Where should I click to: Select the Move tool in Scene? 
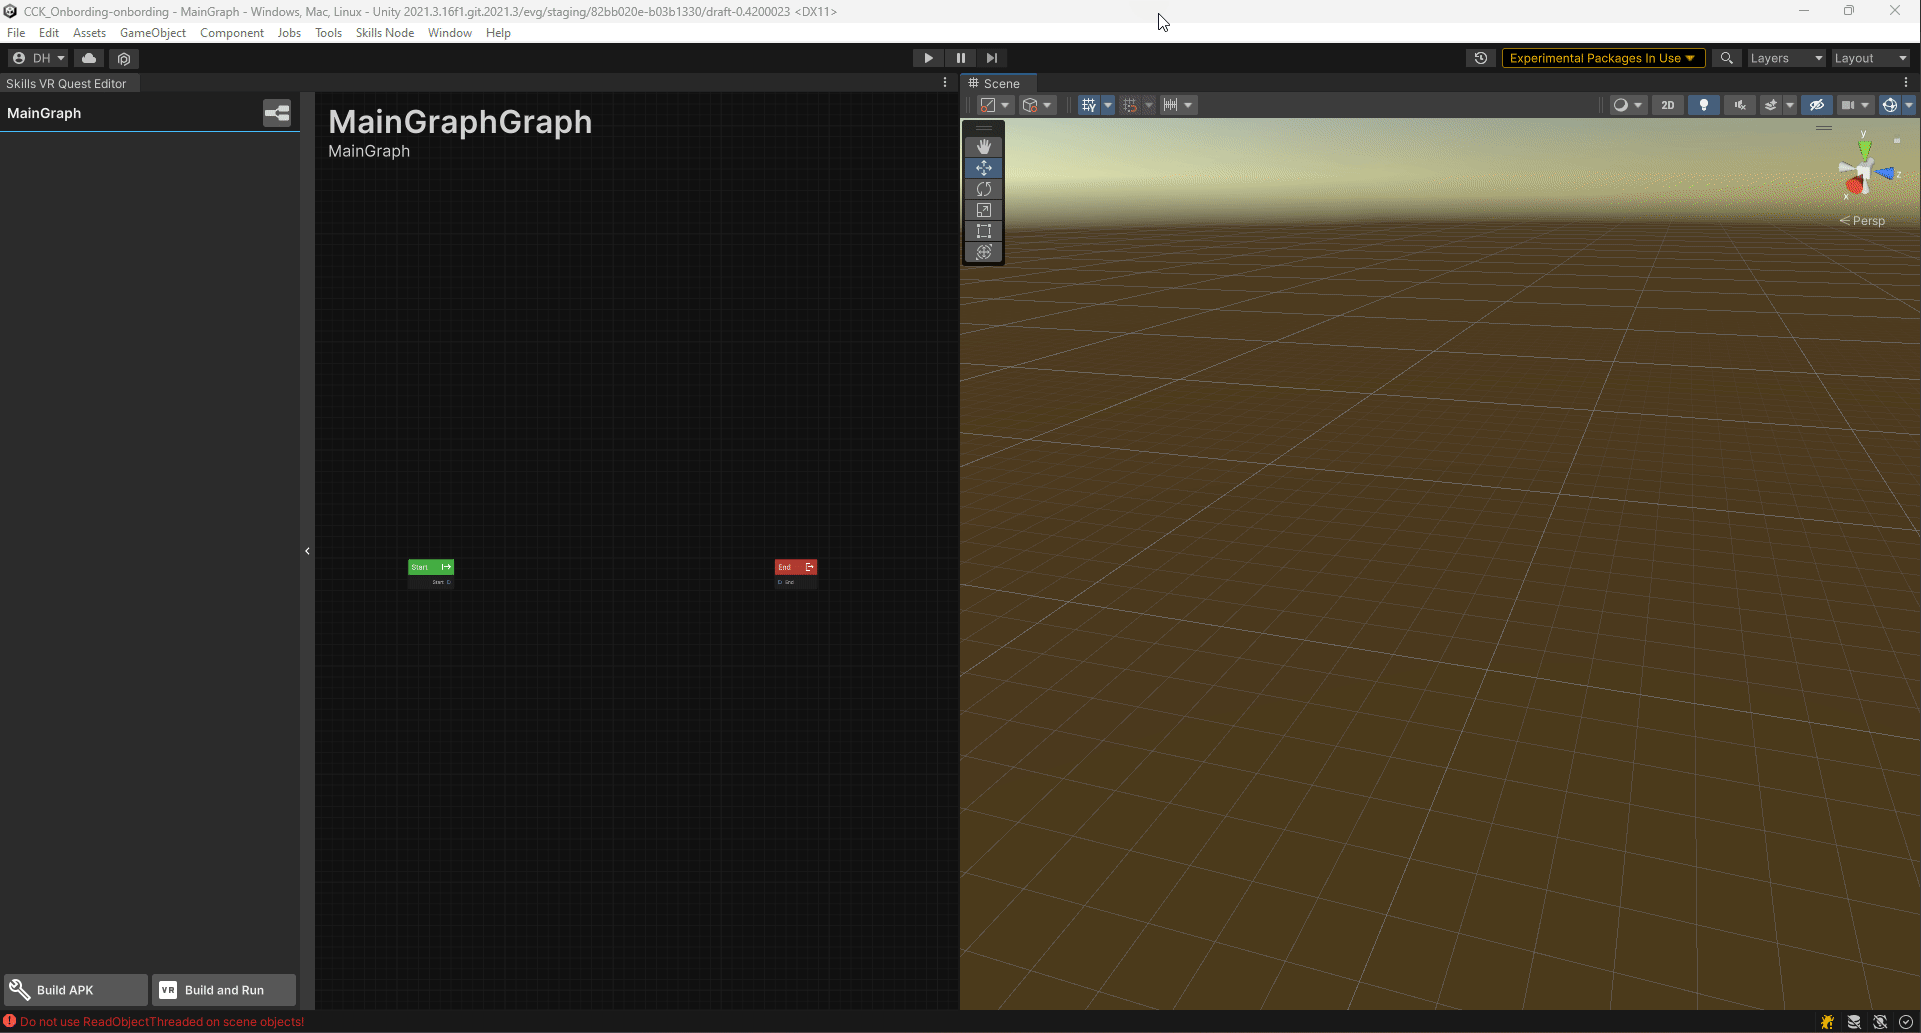[984, 168]
